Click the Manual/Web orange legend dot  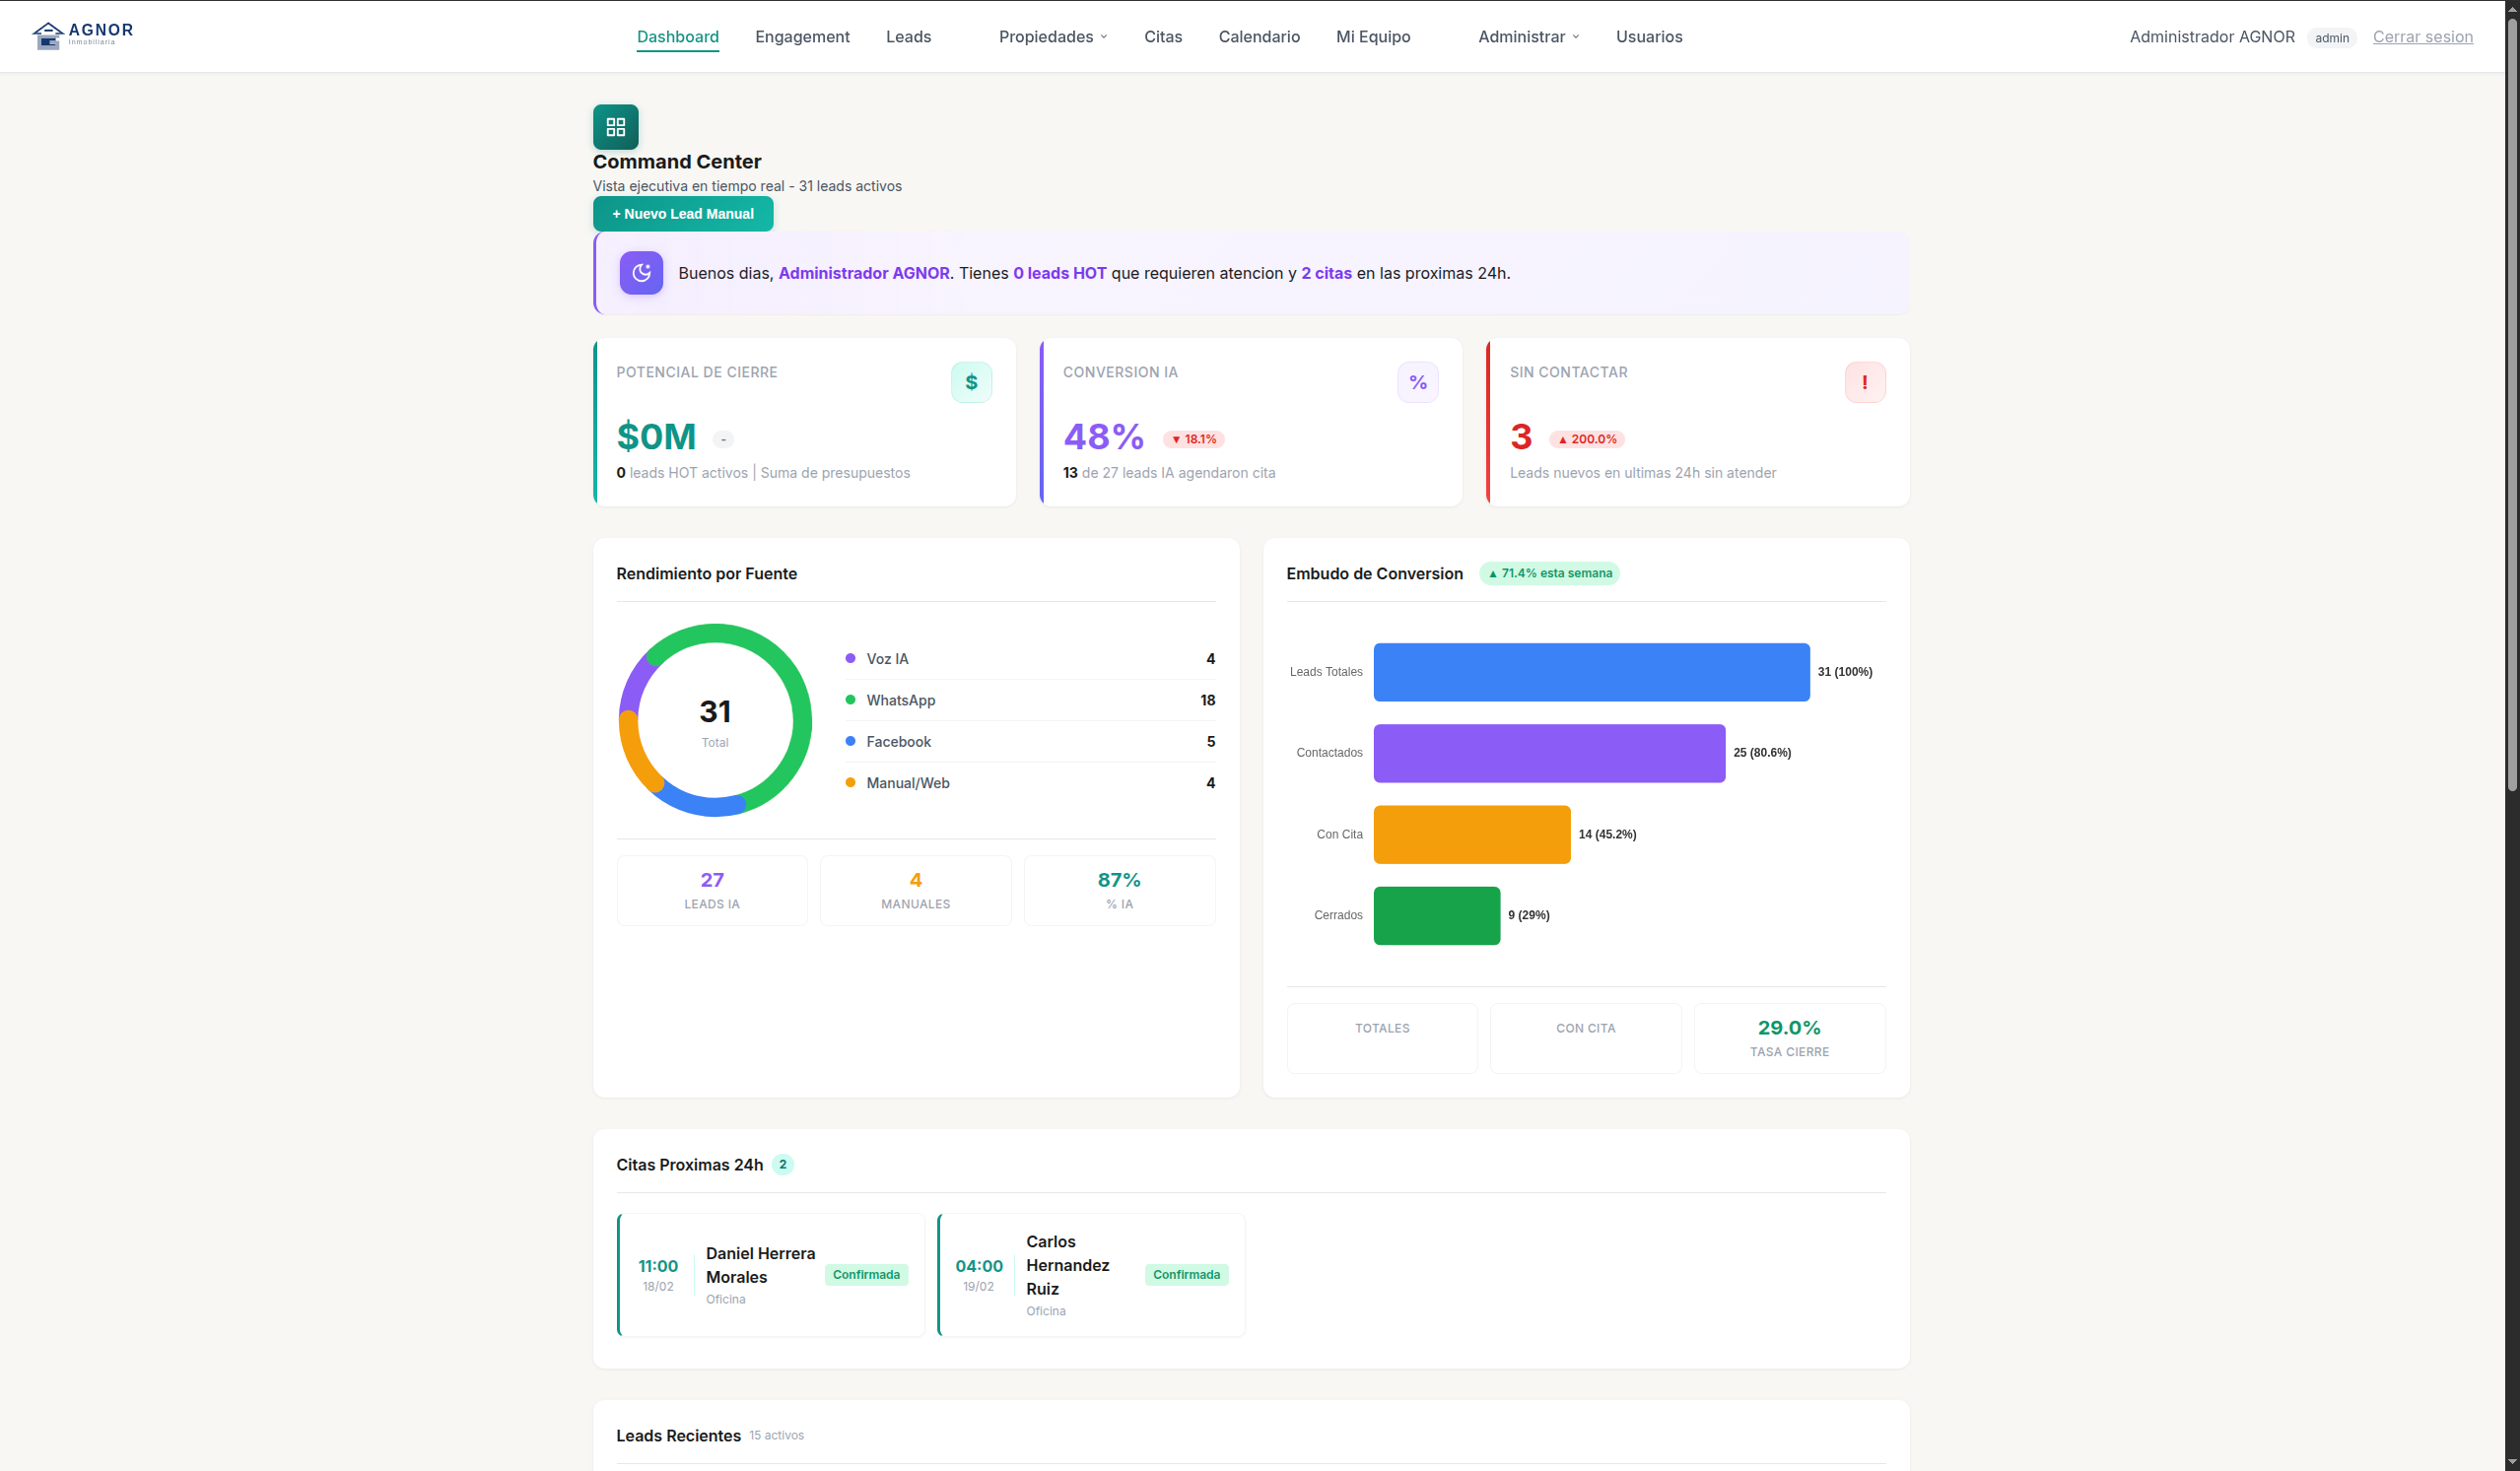point(850,783)
